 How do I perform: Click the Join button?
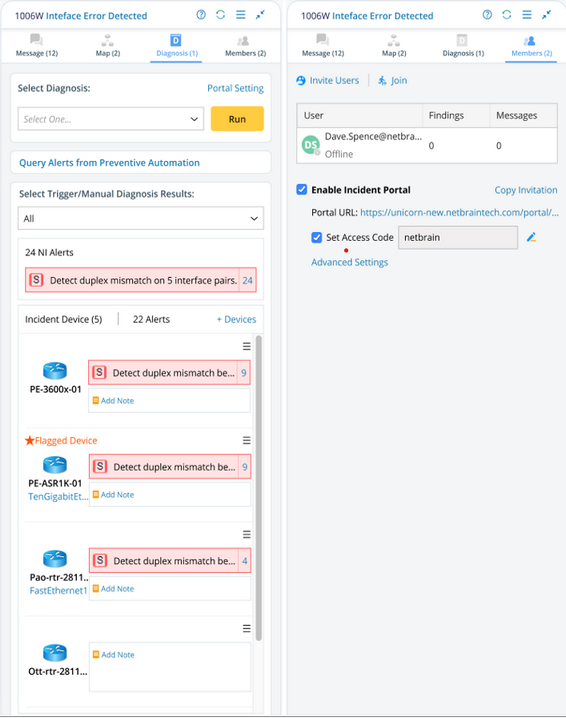pos(392,81)
